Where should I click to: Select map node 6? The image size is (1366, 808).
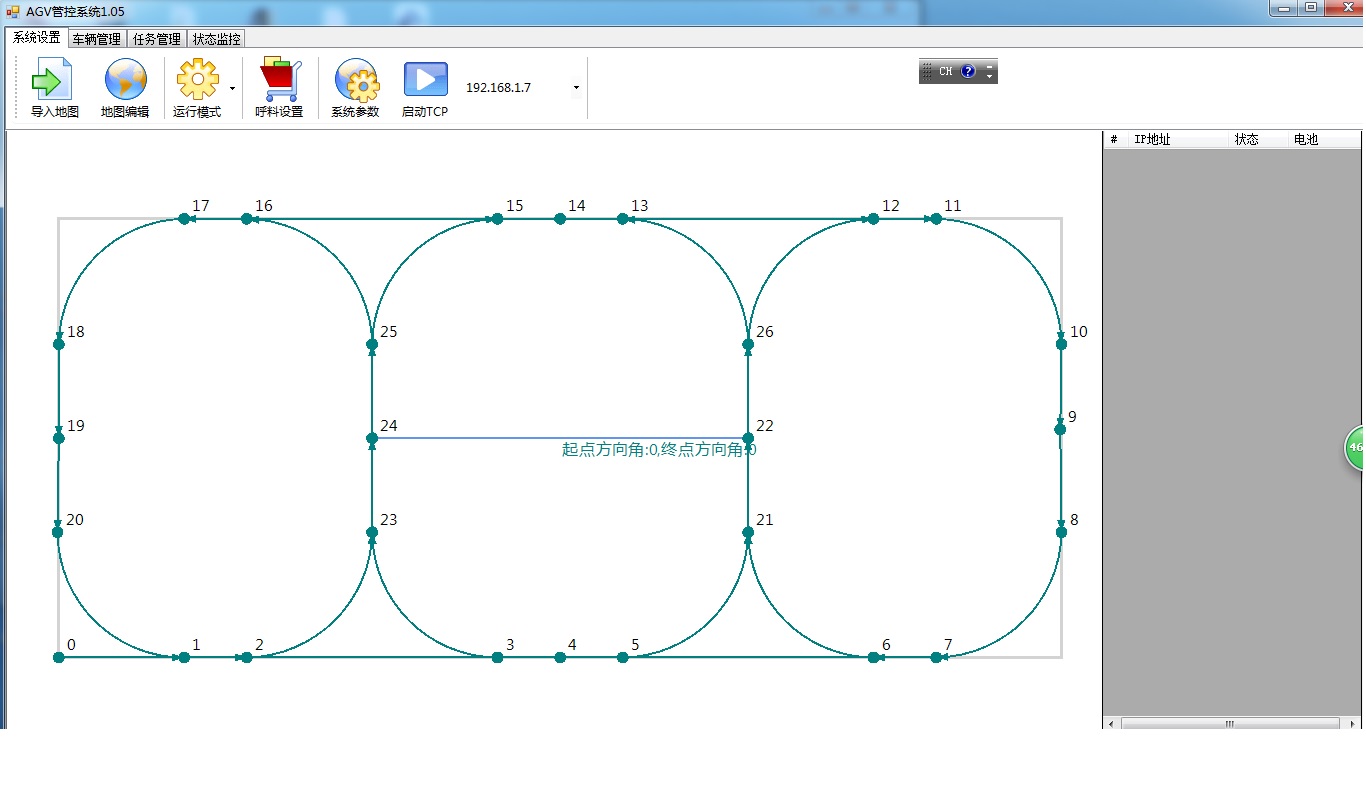click(873, 657)
